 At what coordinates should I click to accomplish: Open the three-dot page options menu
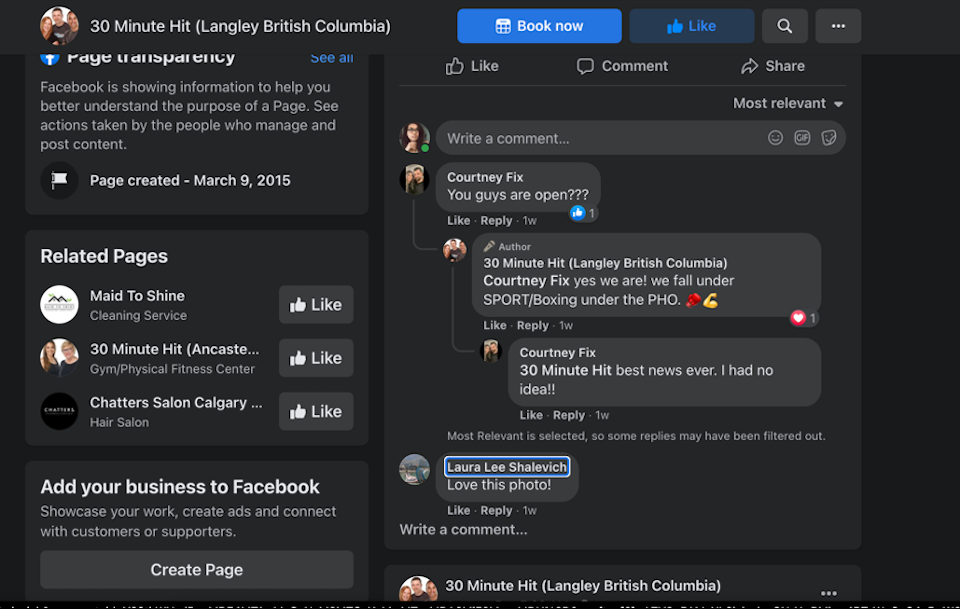(x=838, y=26)
